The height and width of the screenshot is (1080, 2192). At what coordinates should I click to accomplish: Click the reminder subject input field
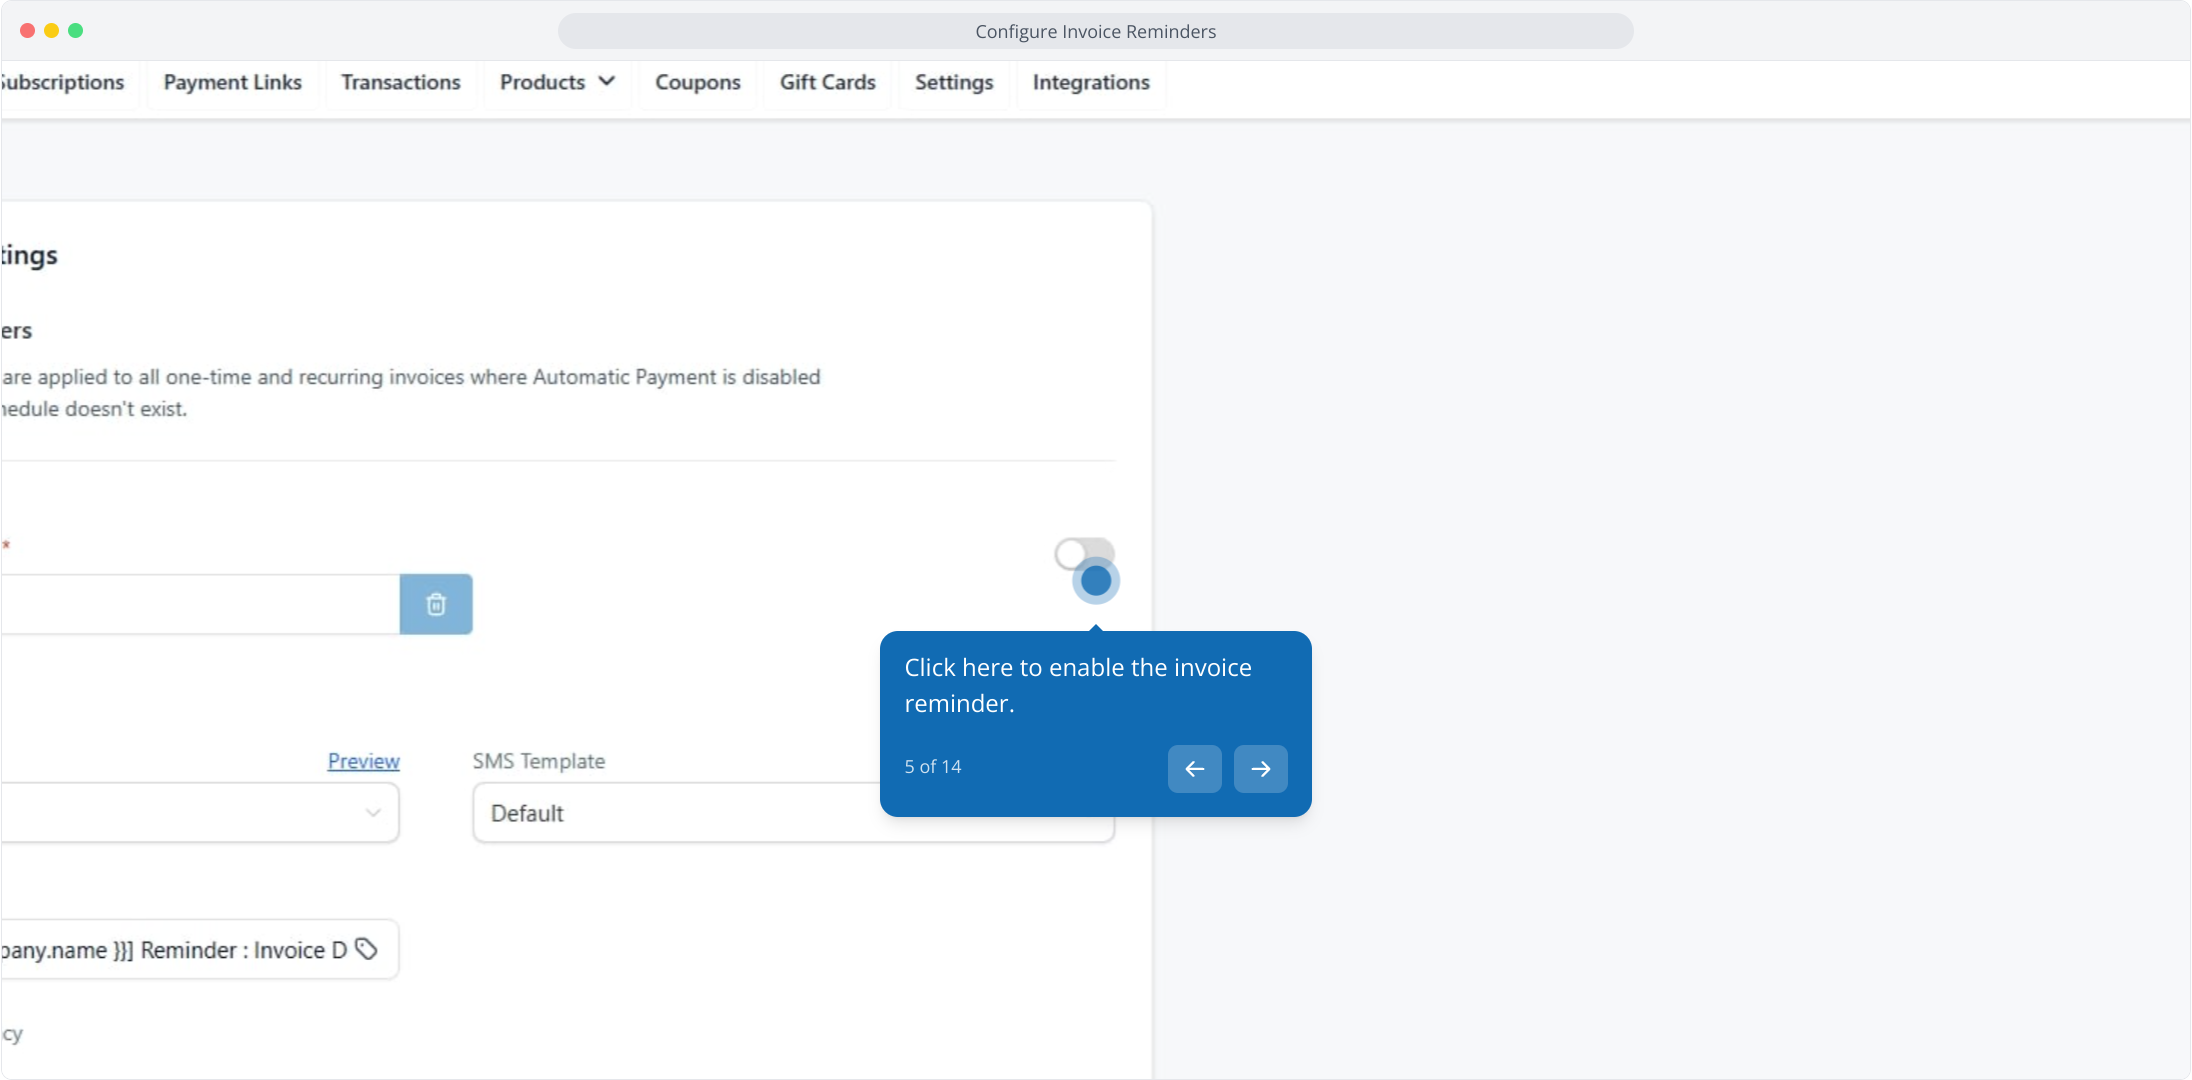tap(170, 950)
